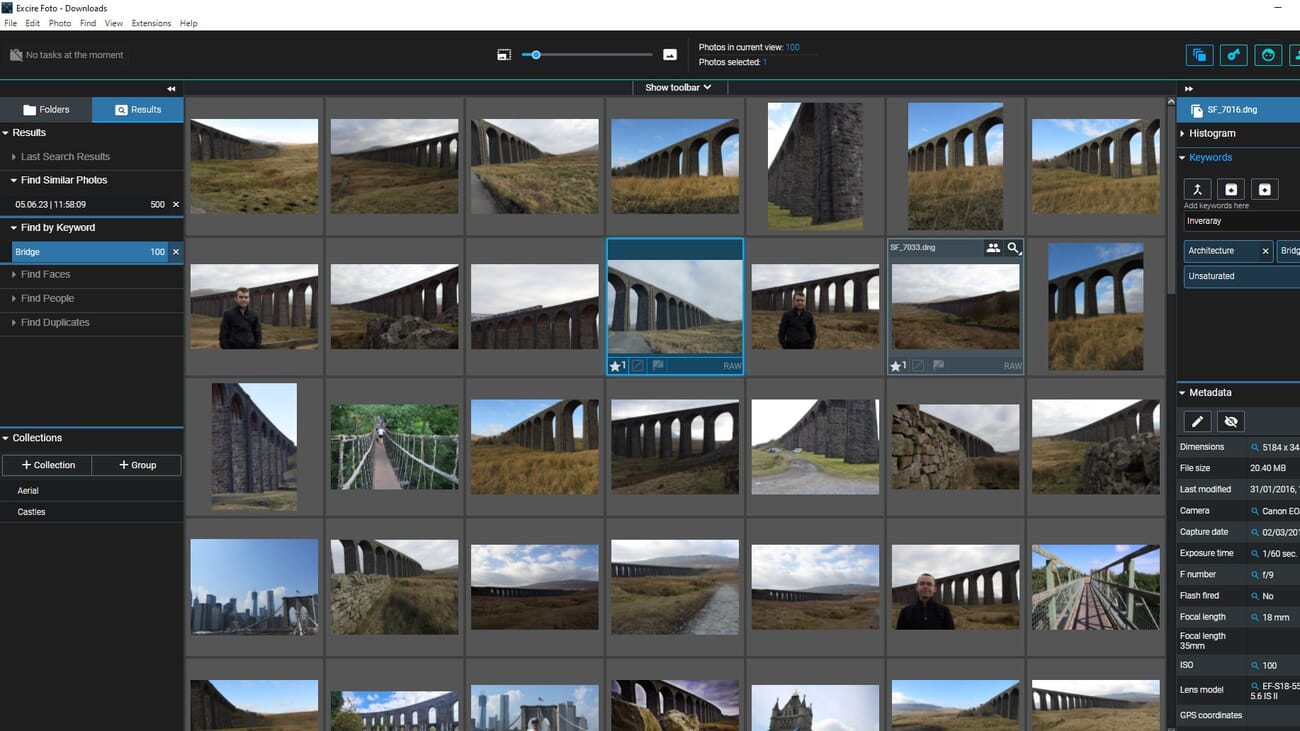Expand the Find Faces section
Image resolution: width=1300 pixels, height=731 pixels.
pos(46,274)
